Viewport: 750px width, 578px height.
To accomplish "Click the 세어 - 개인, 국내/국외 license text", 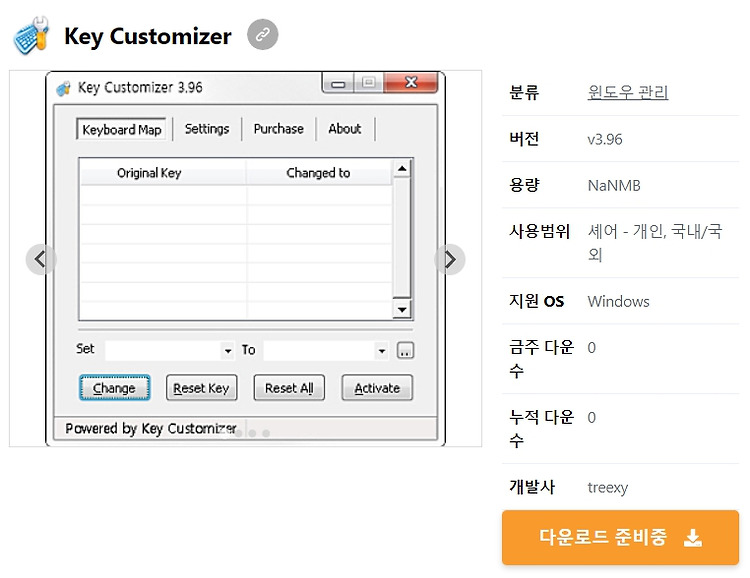I will coord(654,243).
